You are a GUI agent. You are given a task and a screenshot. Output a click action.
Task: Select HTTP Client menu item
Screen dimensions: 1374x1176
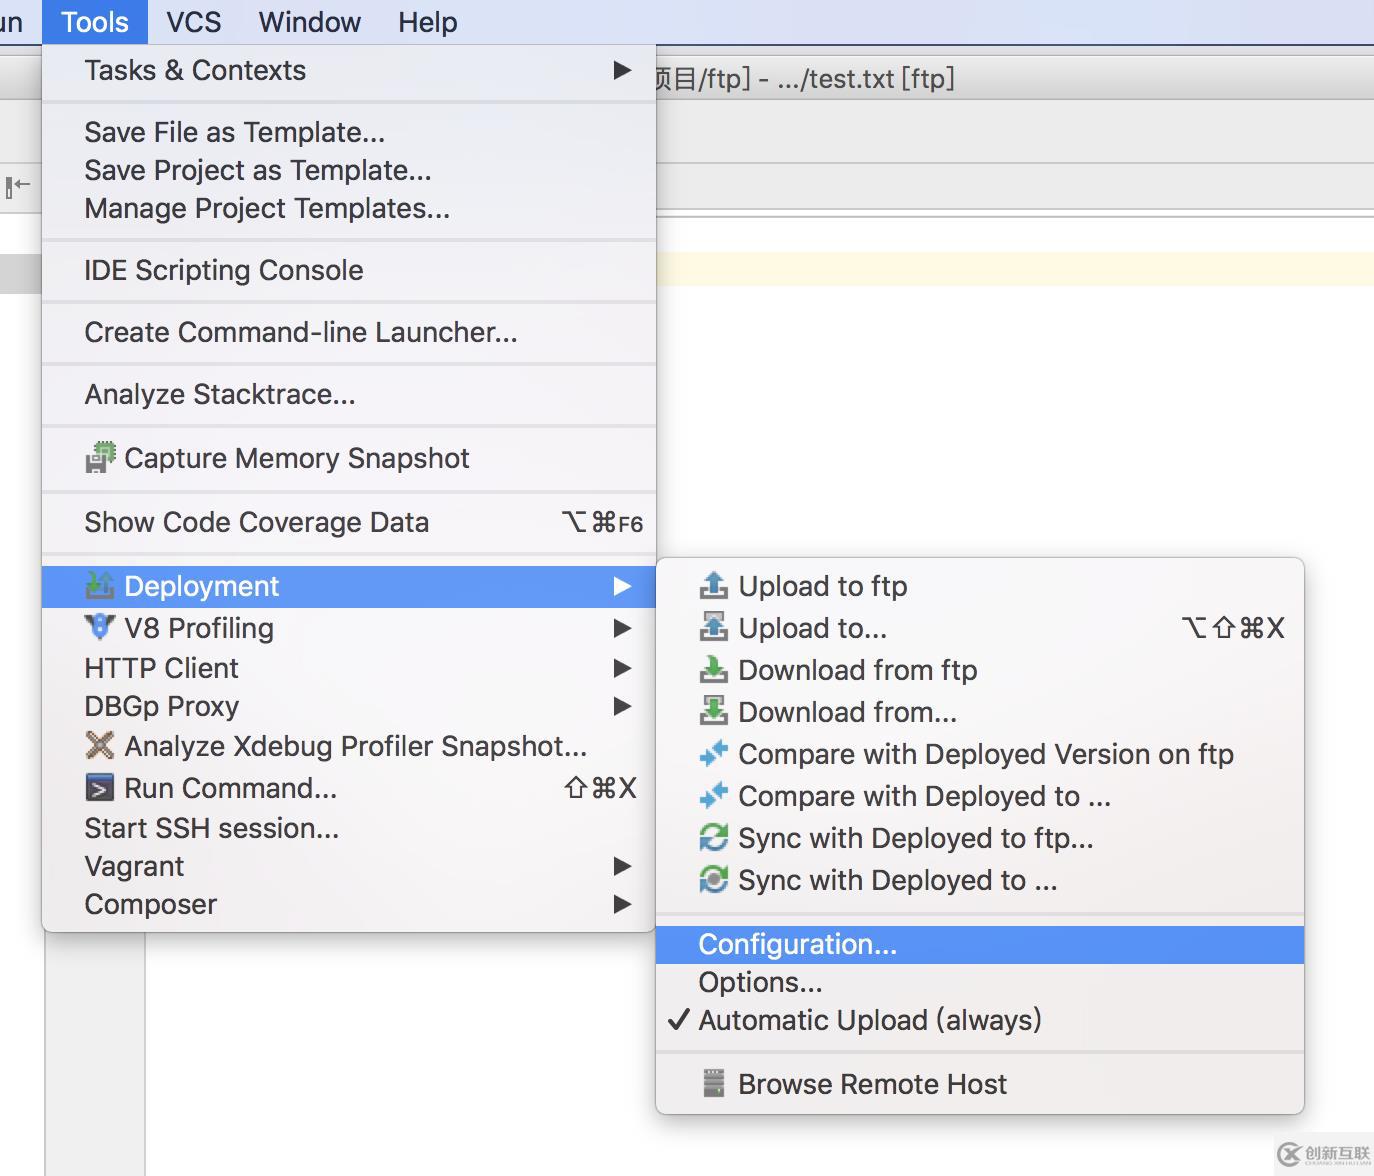pos(349,668)
